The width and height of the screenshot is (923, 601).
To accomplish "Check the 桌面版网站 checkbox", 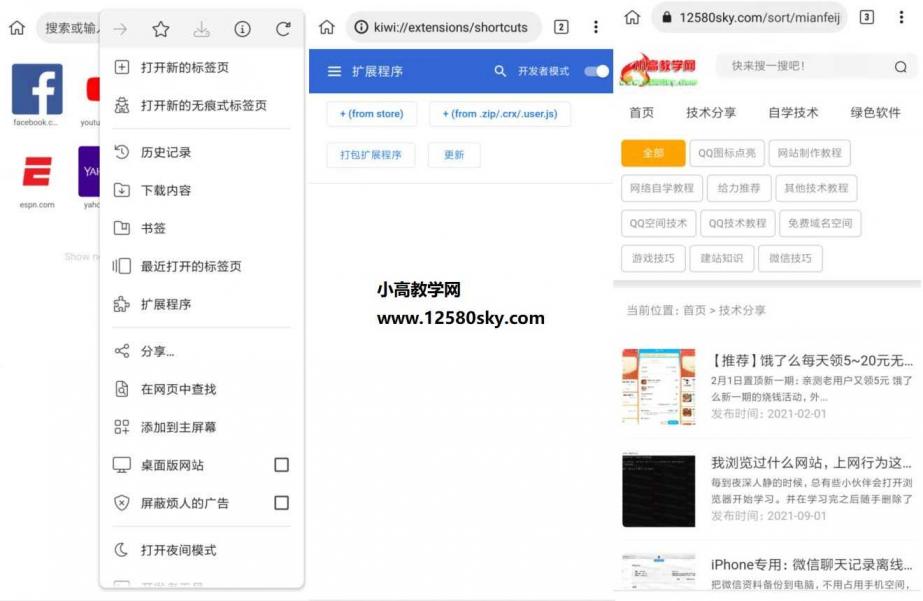I will point(281,464).
